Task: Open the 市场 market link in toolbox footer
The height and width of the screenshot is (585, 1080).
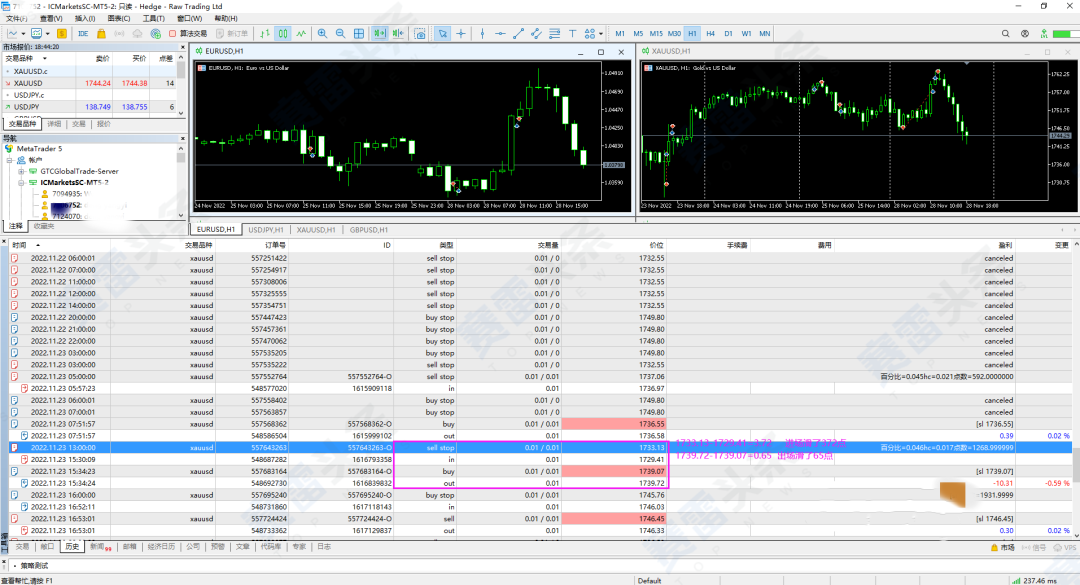Action: coord(1003,547)
